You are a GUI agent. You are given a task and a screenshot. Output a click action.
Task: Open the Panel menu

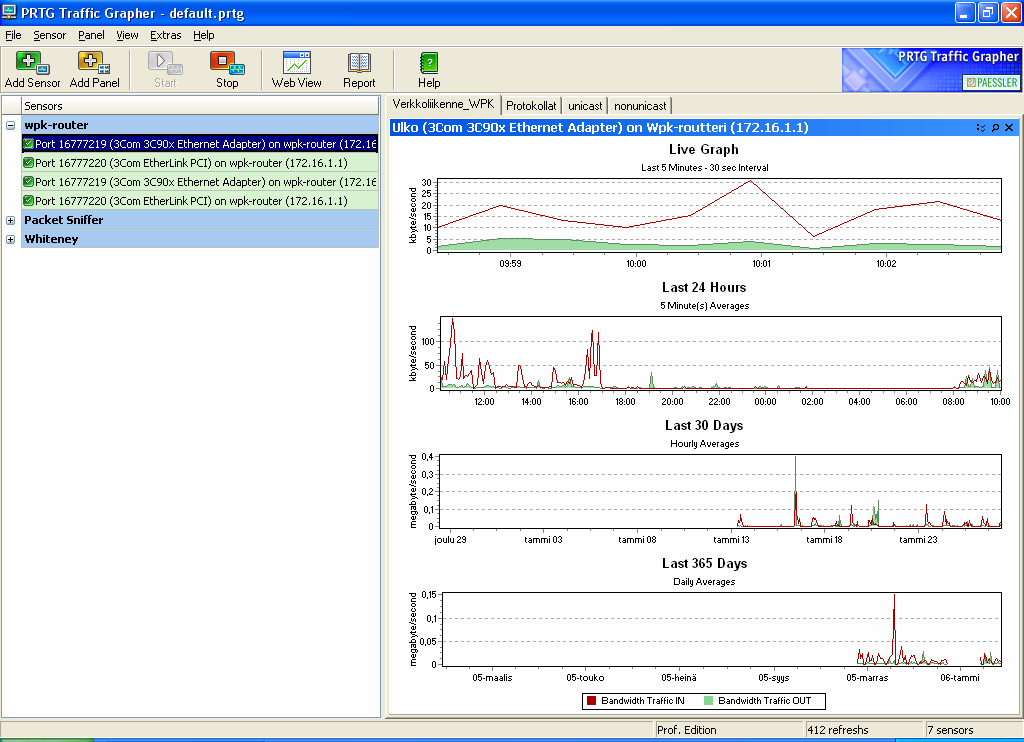pyautogui.click(x=91, y=35)
